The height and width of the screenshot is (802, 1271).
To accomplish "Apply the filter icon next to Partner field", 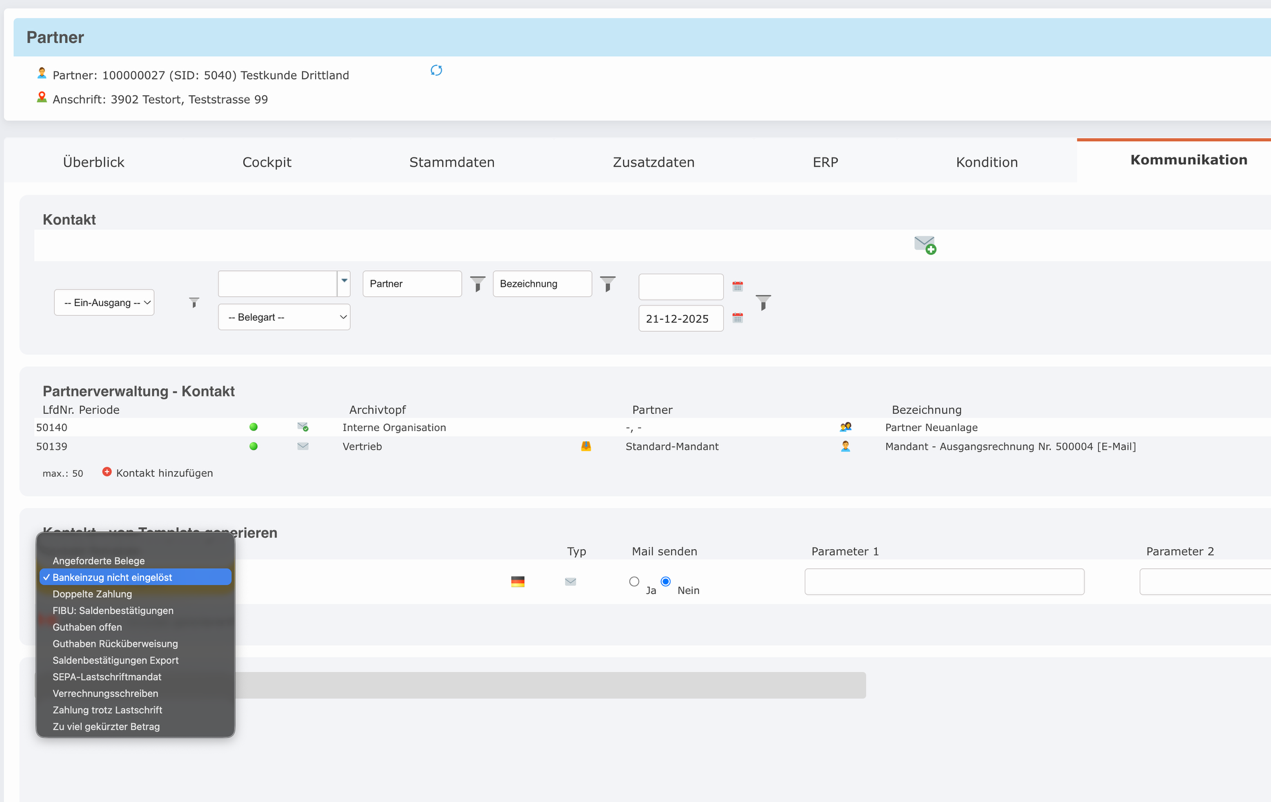I will [478, 285].
